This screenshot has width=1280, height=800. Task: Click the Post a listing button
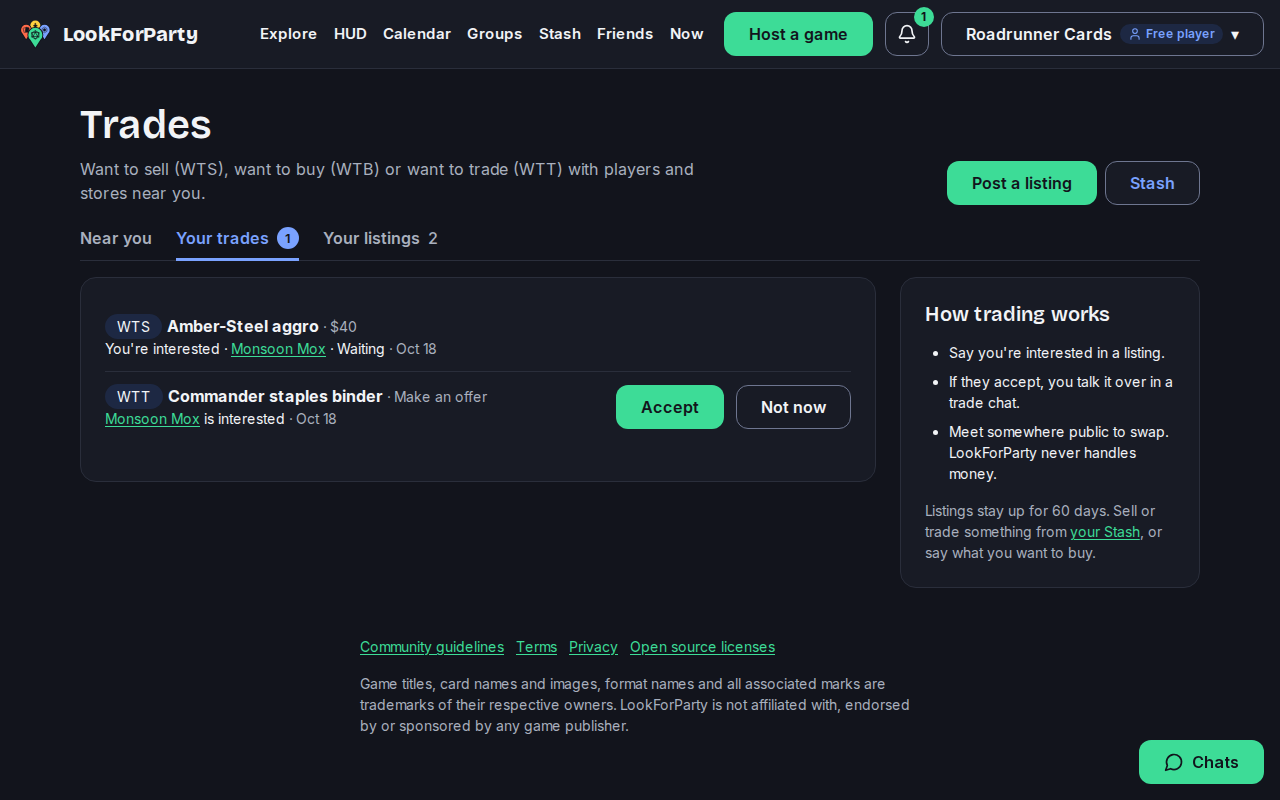pyautogui.click(x=1022, y=183)
